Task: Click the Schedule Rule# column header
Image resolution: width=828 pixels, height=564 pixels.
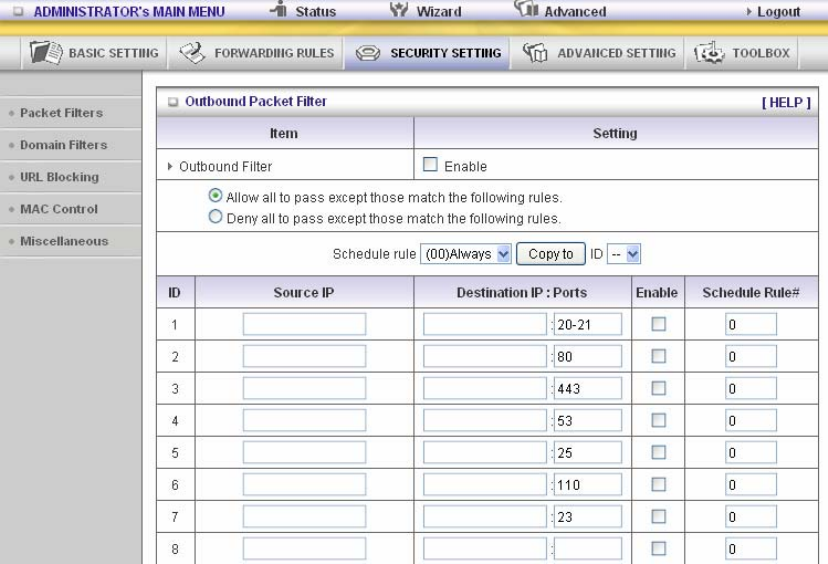Action: click(x=751, y=293)
